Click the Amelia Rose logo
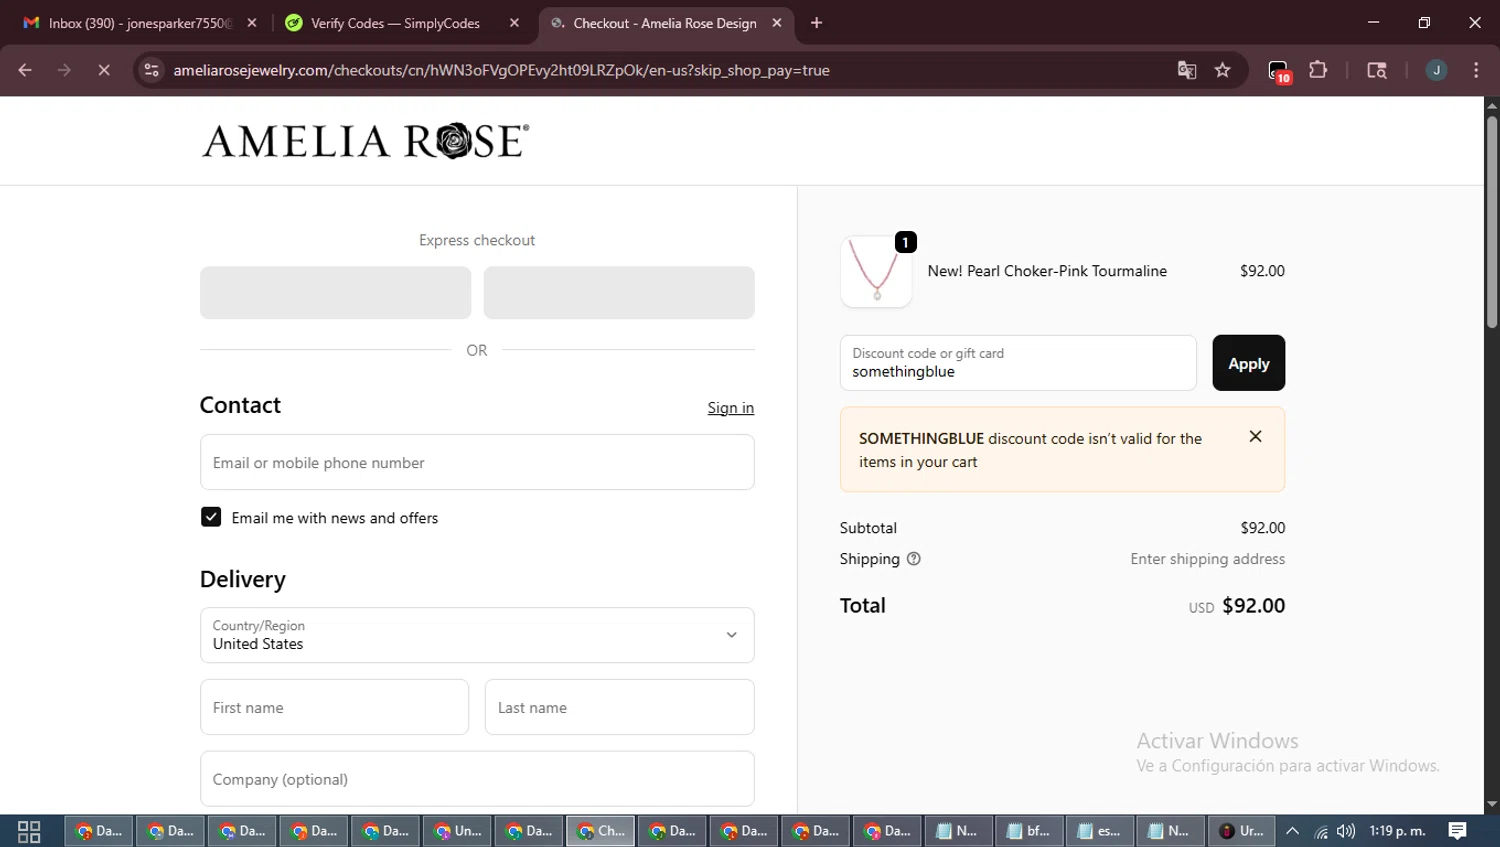This screenshot has width=1500, height=847. (365, 141)
